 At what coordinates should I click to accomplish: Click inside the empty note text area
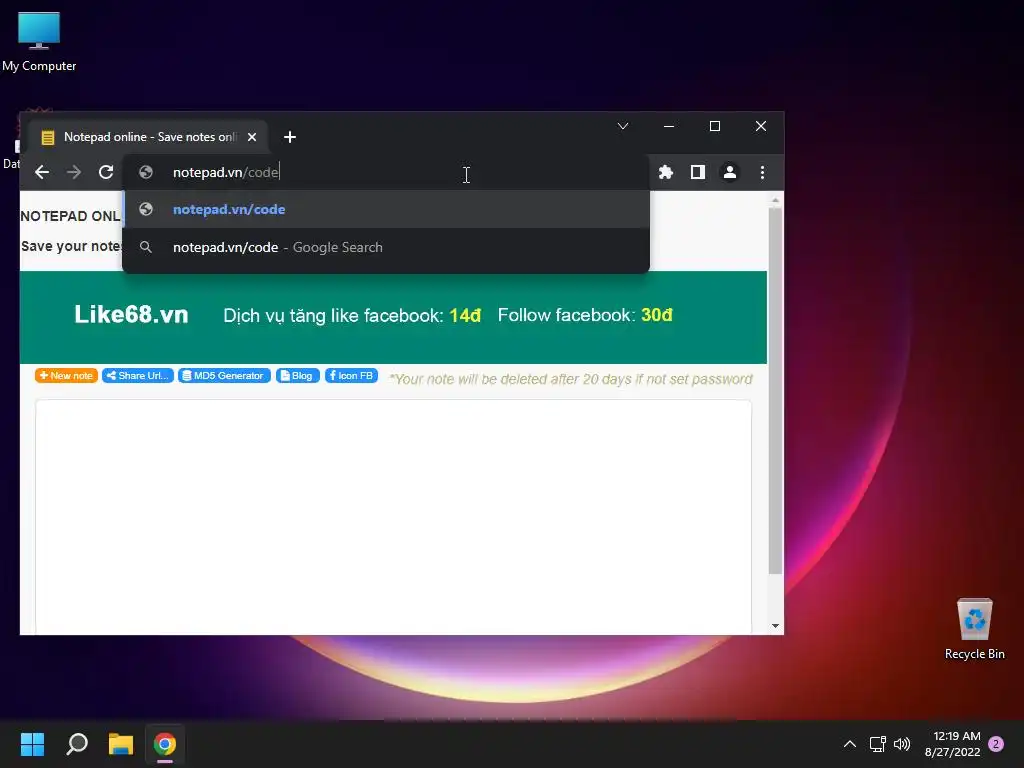pos(393,517)
